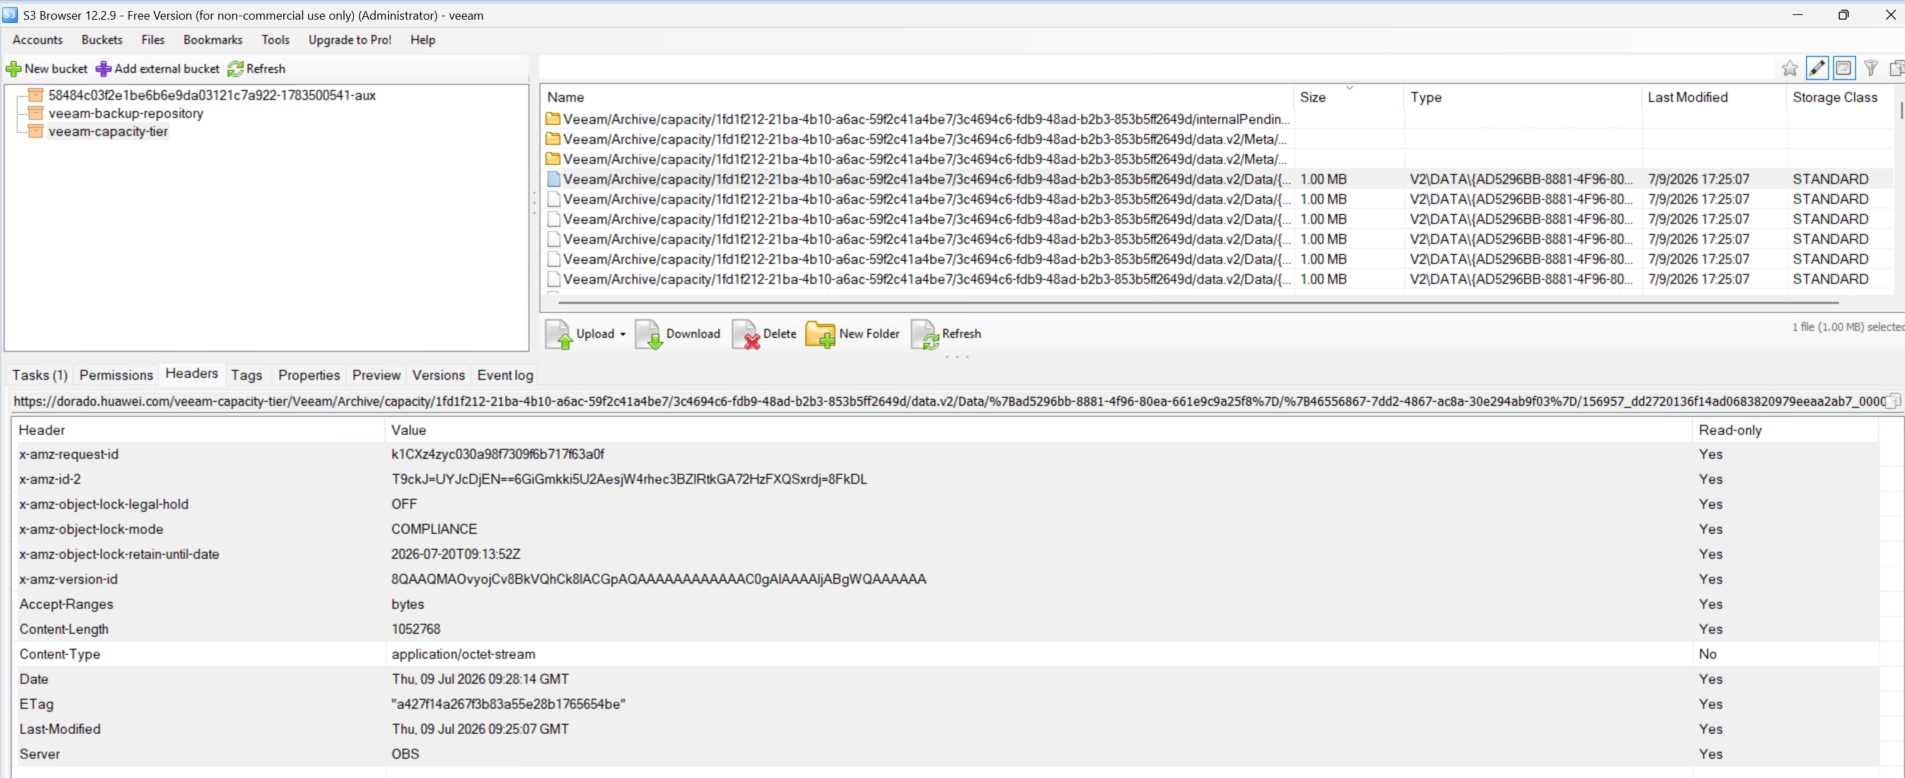The width and height of the screenshot is (1905, 778).
Task: Sort files by the Size column
Action: coord(1349,97)
